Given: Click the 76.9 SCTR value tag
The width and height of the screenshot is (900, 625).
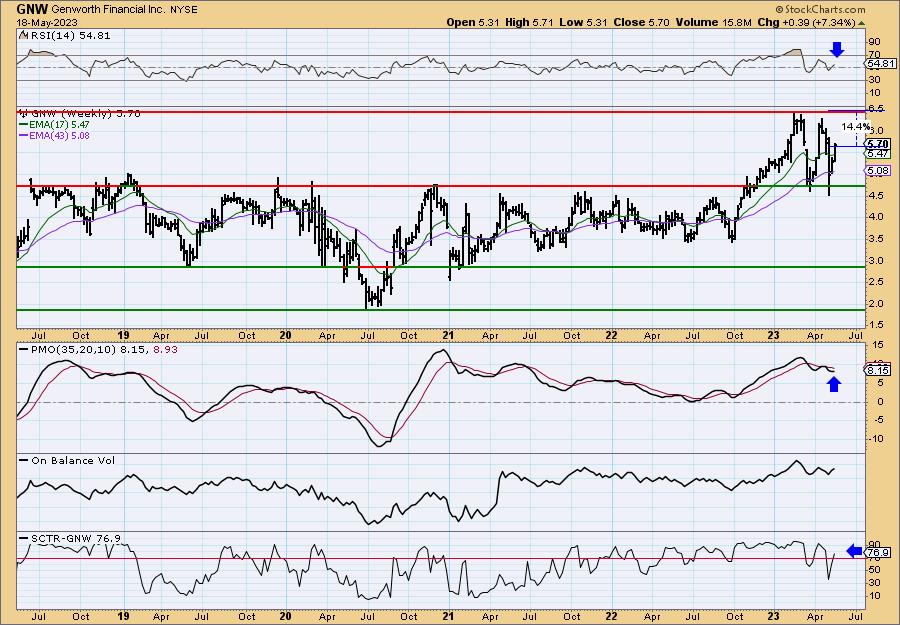Looking at the screenshot, I should click(879, 553).
